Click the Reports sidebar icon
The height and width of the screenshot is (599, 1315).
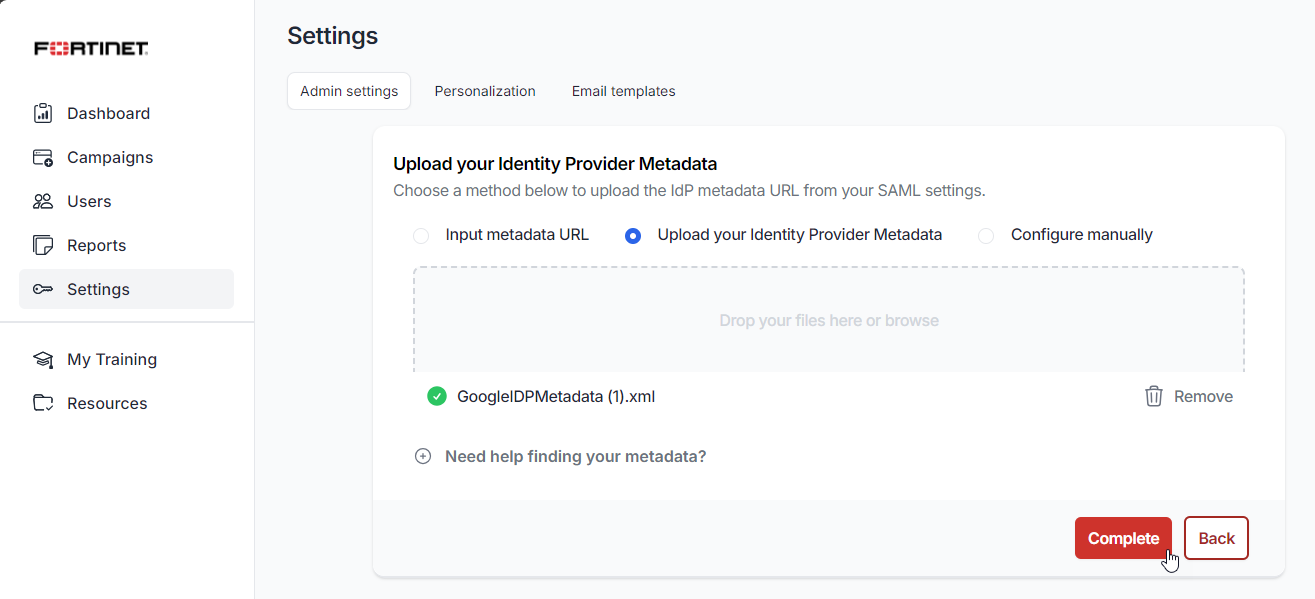[x=42, y=245]
